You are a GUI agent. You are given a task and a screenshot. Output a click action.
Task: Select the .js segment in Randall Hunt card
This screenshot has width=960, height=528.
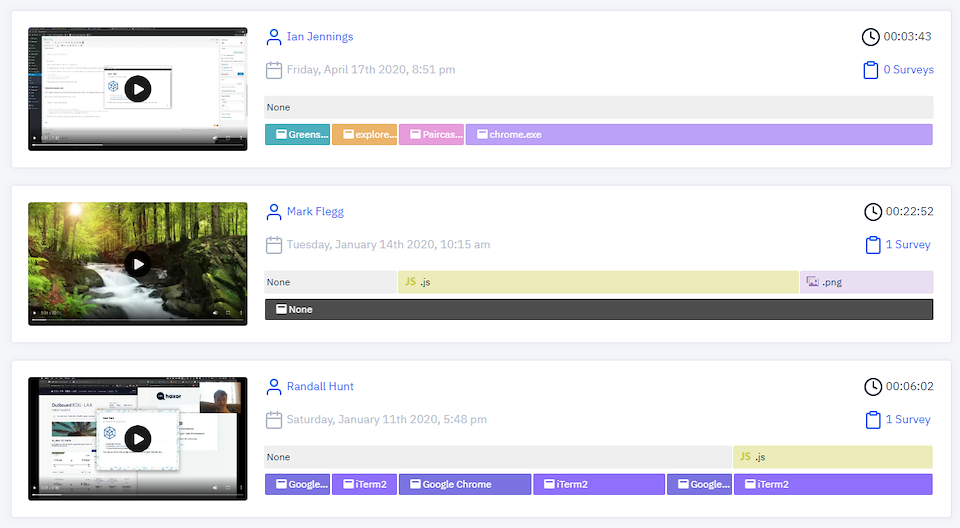pos(833,457)
